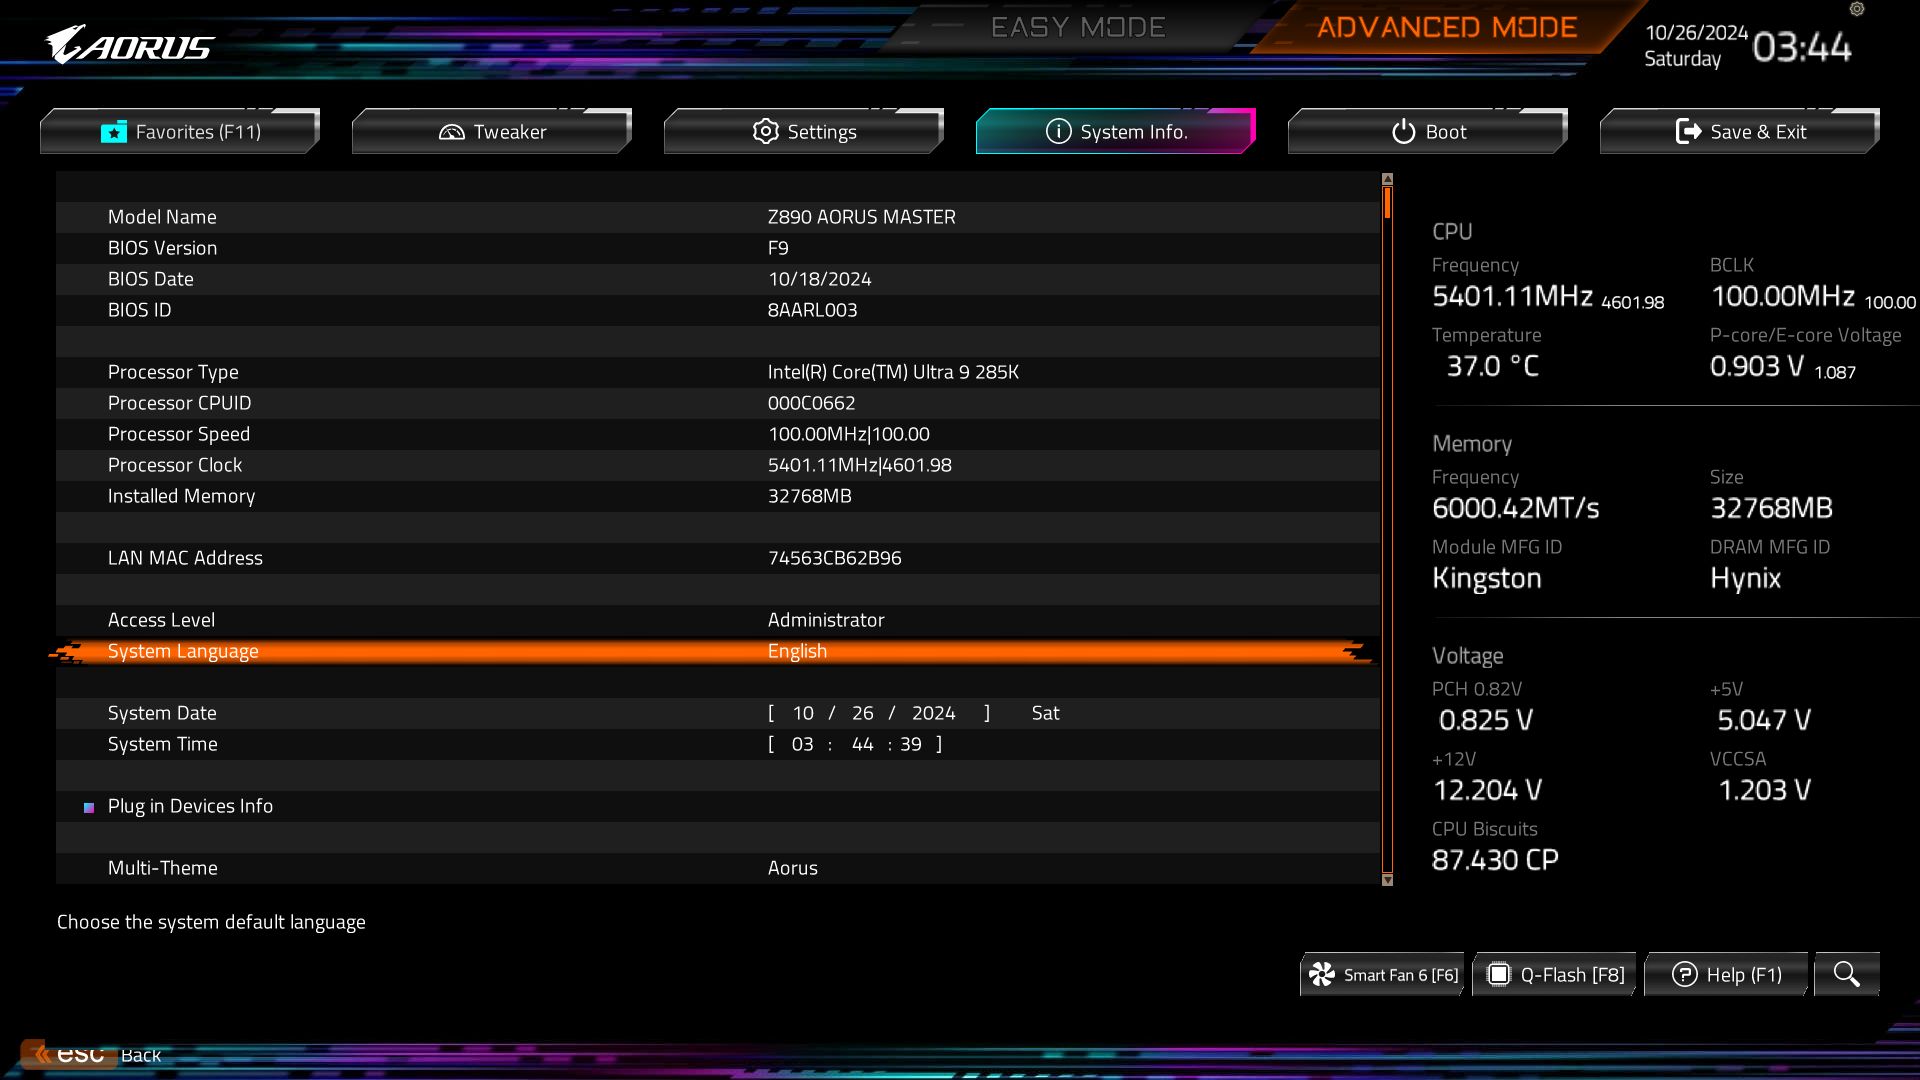Select the System Time hour field 03
Viewport: 1920px width, 1080px height.
pos(802,744)
